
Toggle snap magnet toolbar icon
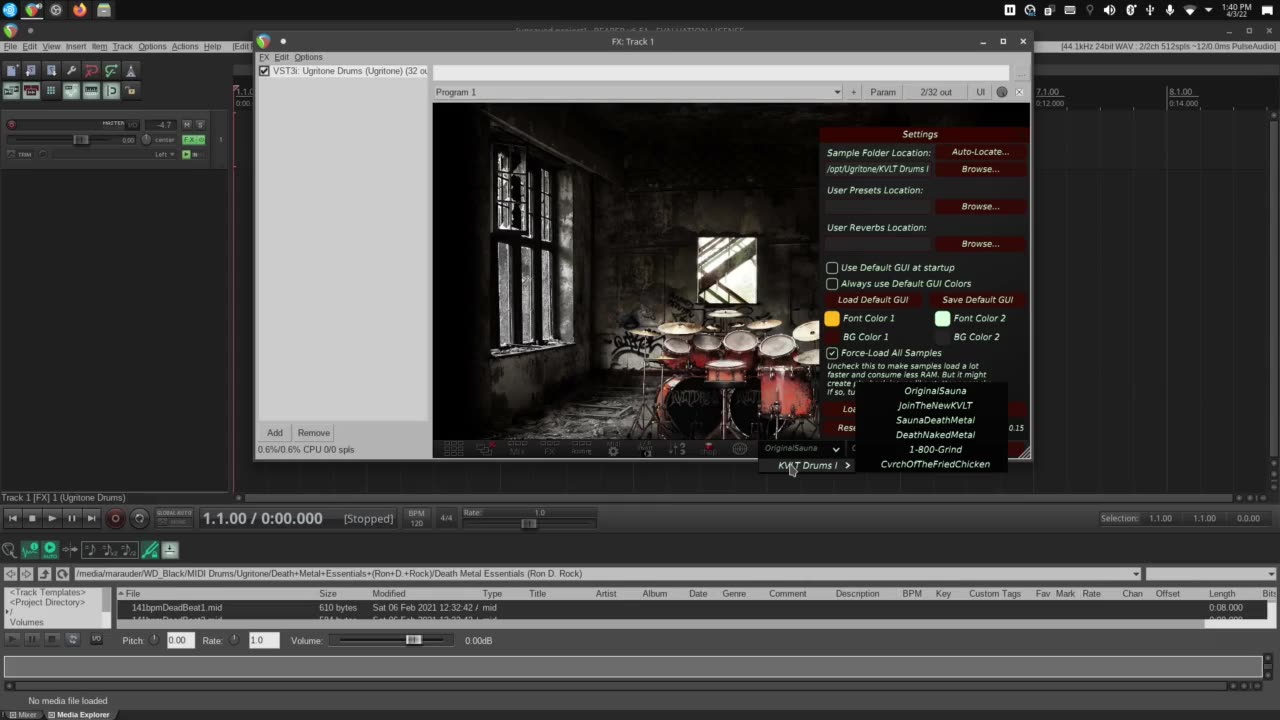click(111, 91)
